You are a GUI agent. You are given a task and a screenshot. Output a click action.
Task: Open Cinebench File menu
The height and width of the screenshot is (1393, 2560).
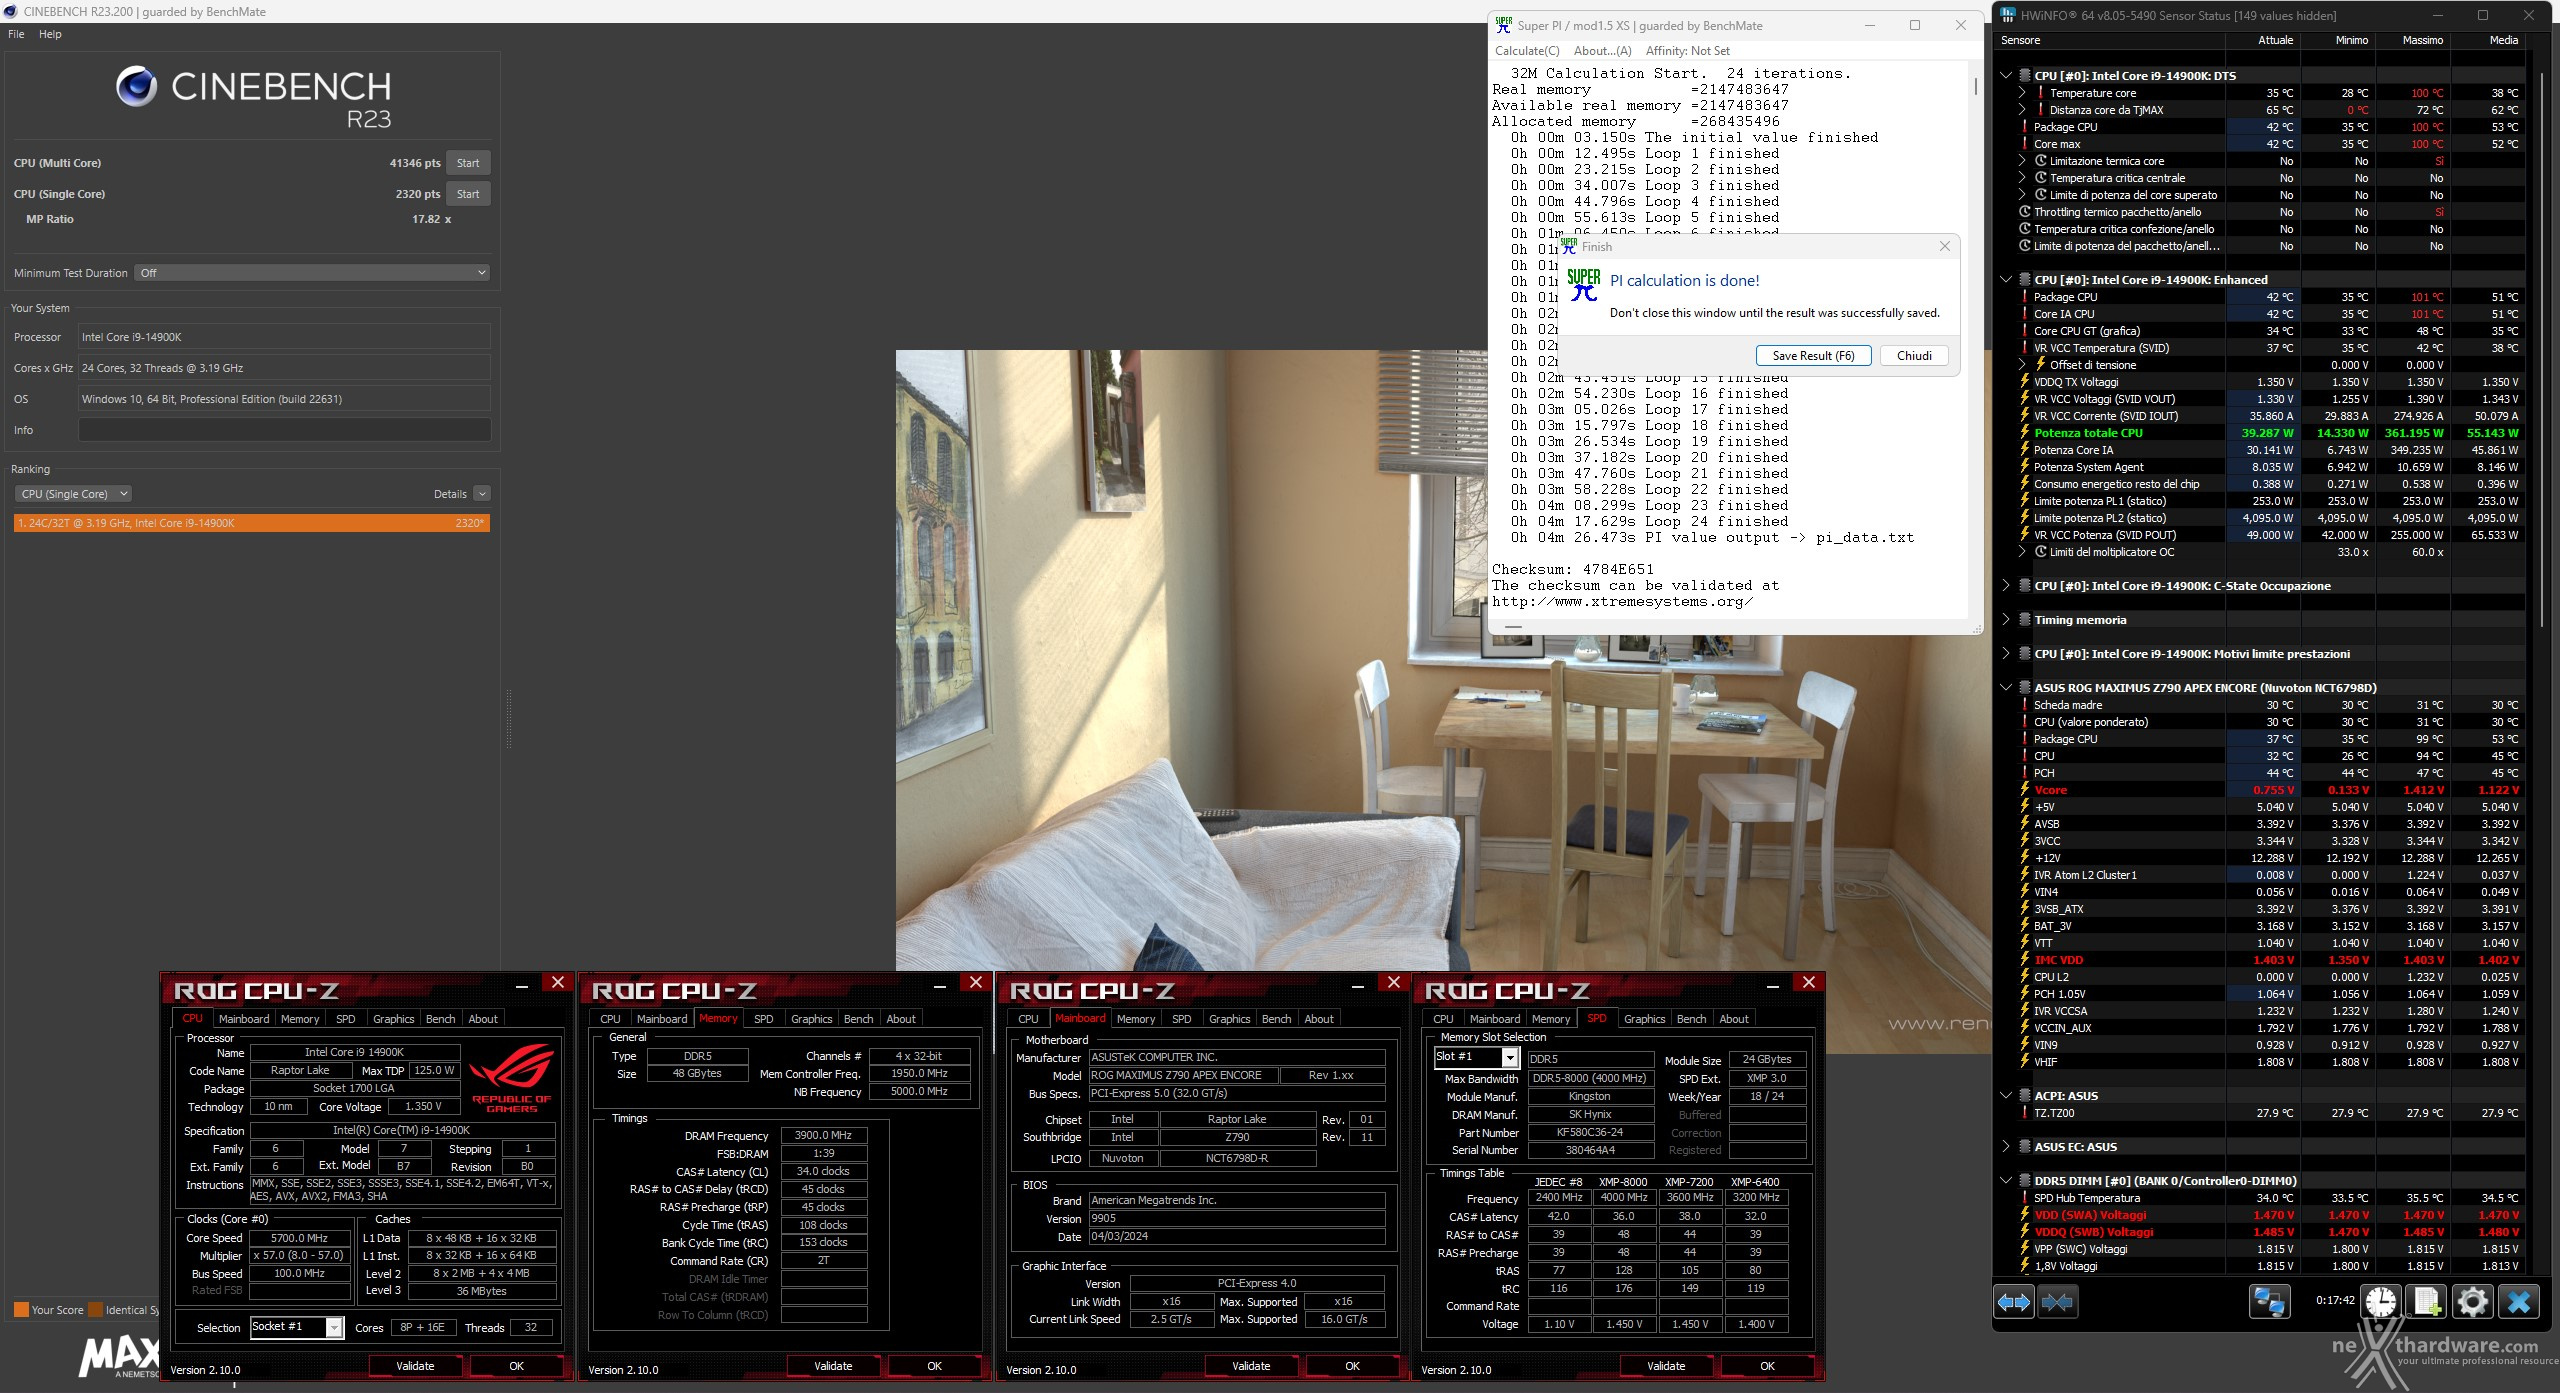(16, 34)
